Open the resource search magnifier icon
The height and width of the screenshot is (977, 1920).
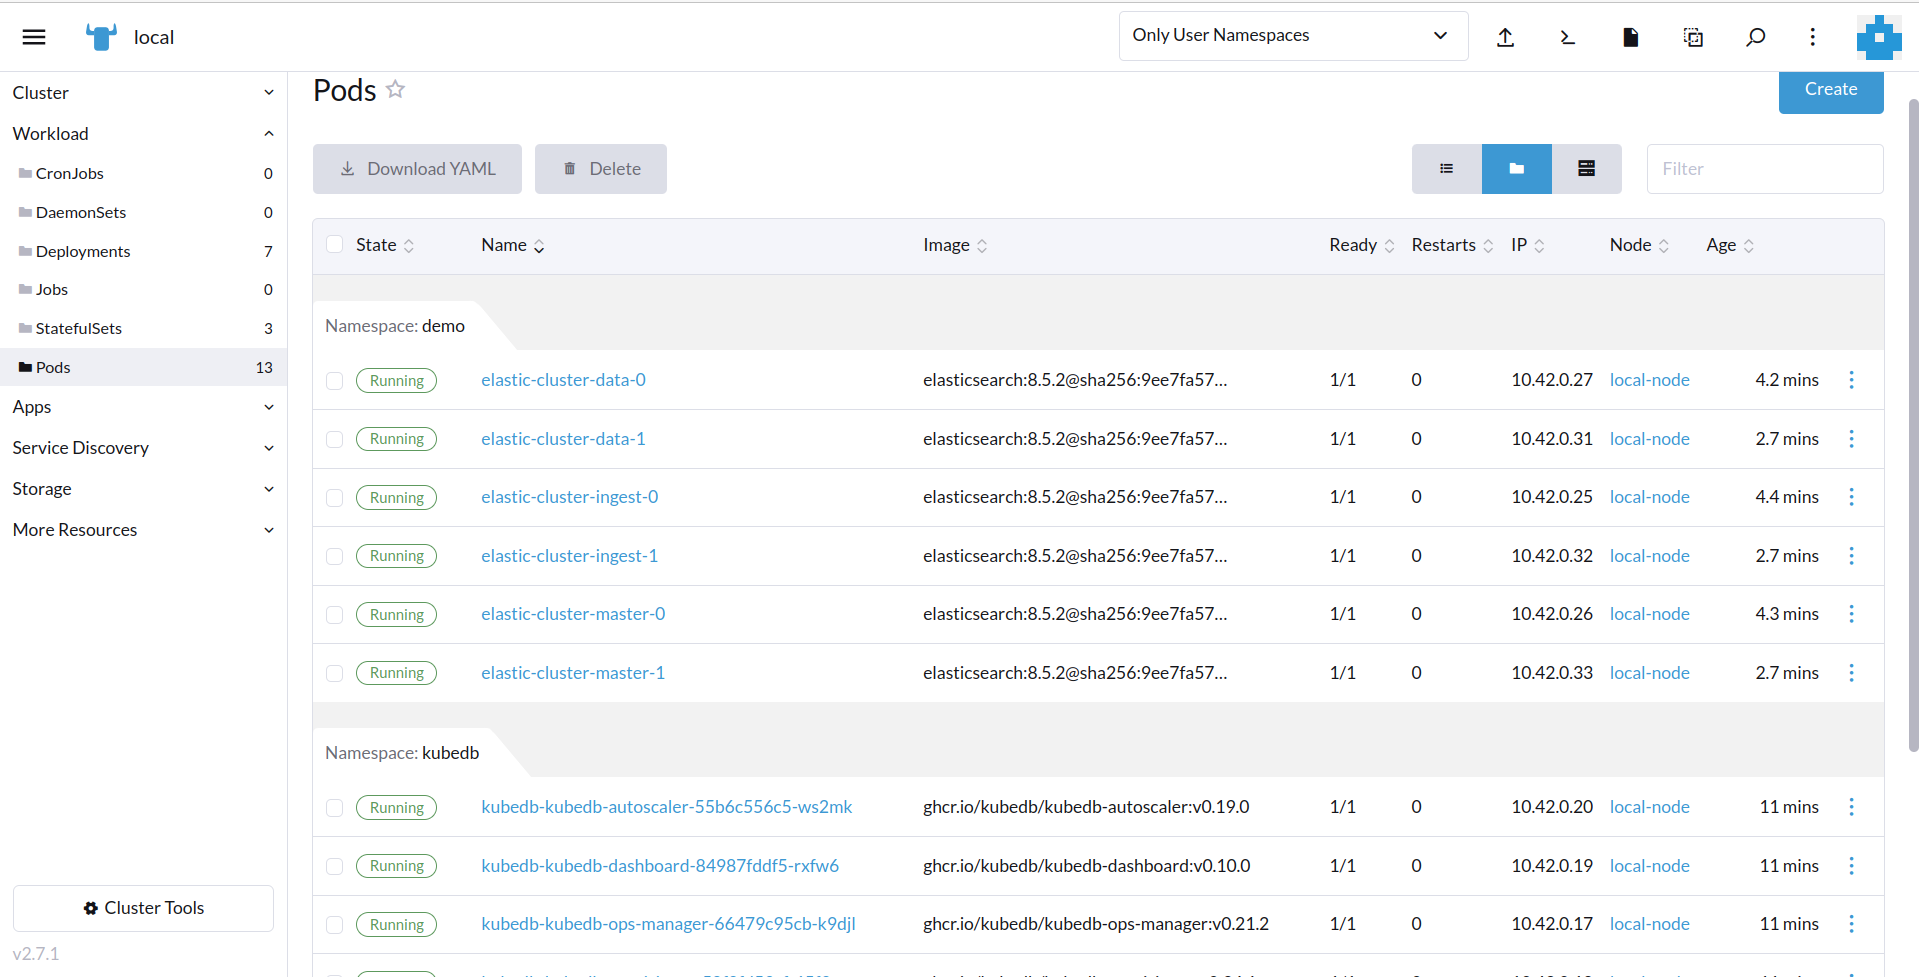(1755, 37)
